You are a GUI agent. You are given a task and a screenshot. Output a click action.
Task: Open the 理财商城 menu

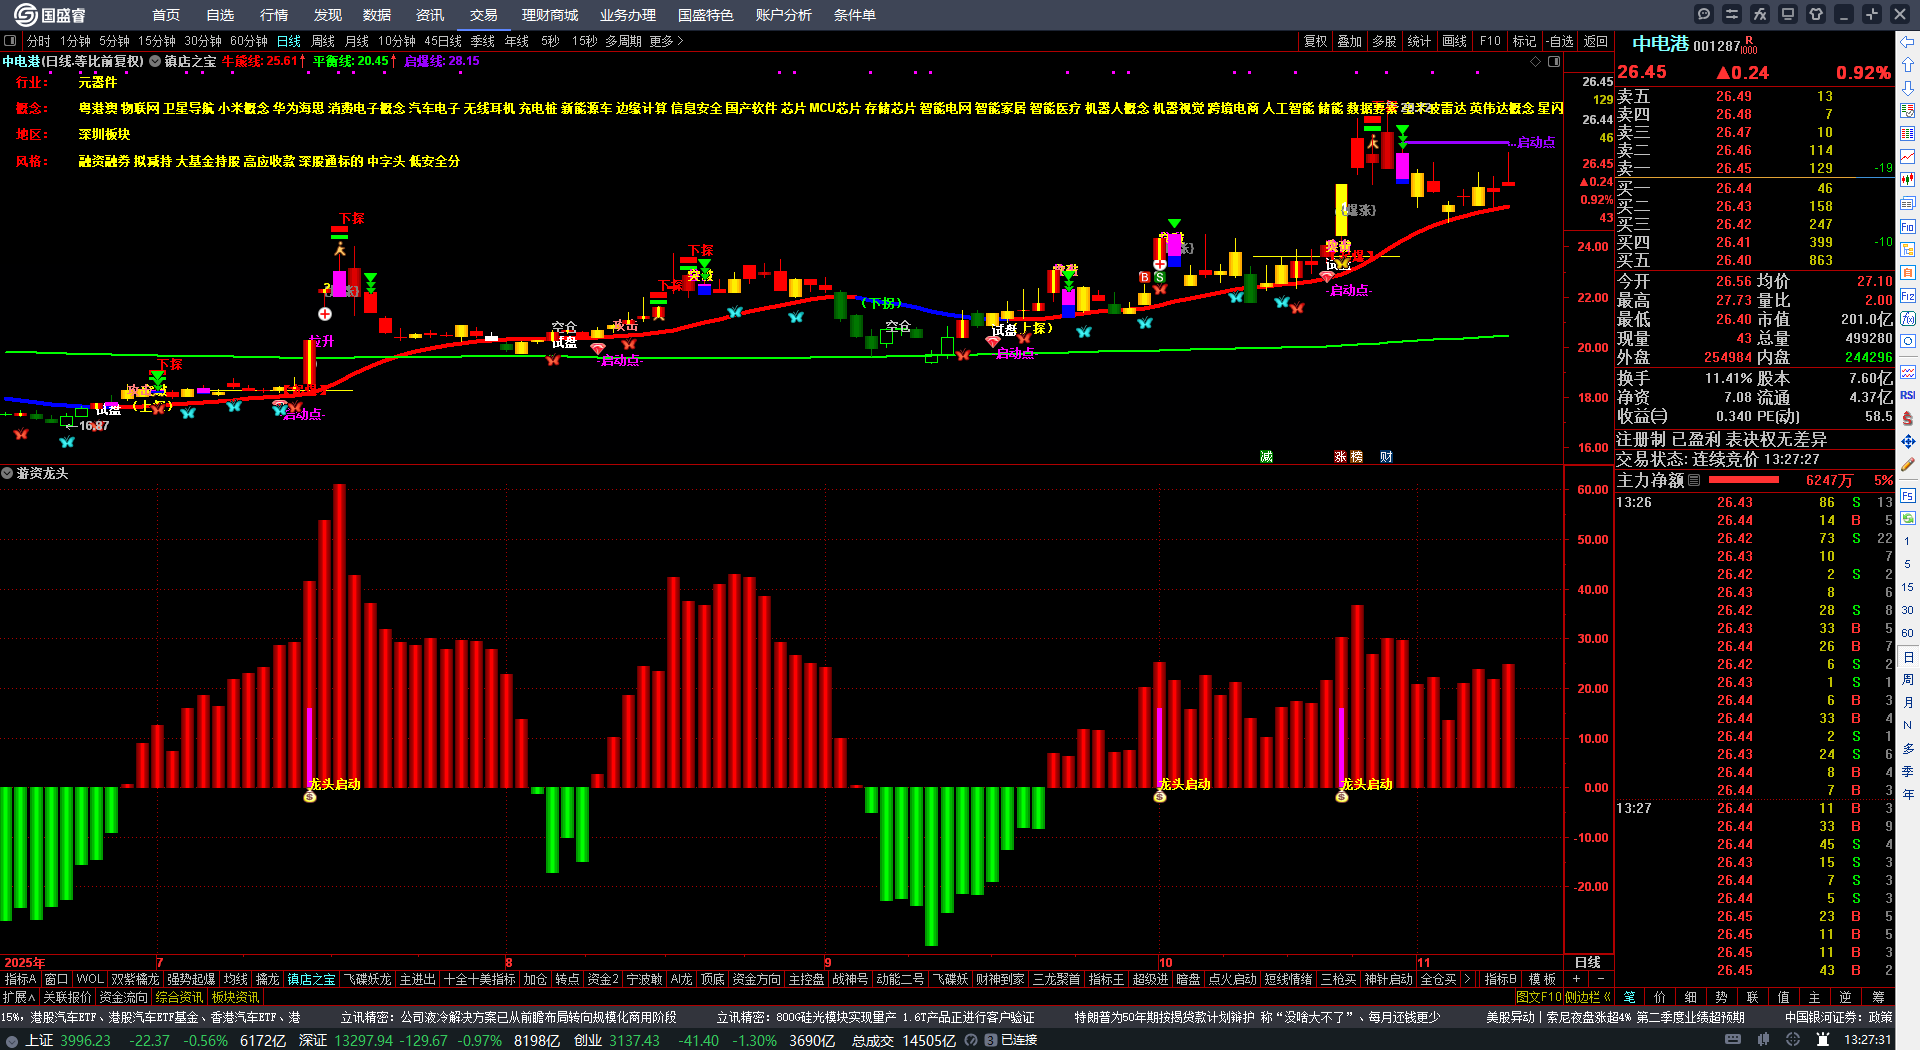click(550, 15)
